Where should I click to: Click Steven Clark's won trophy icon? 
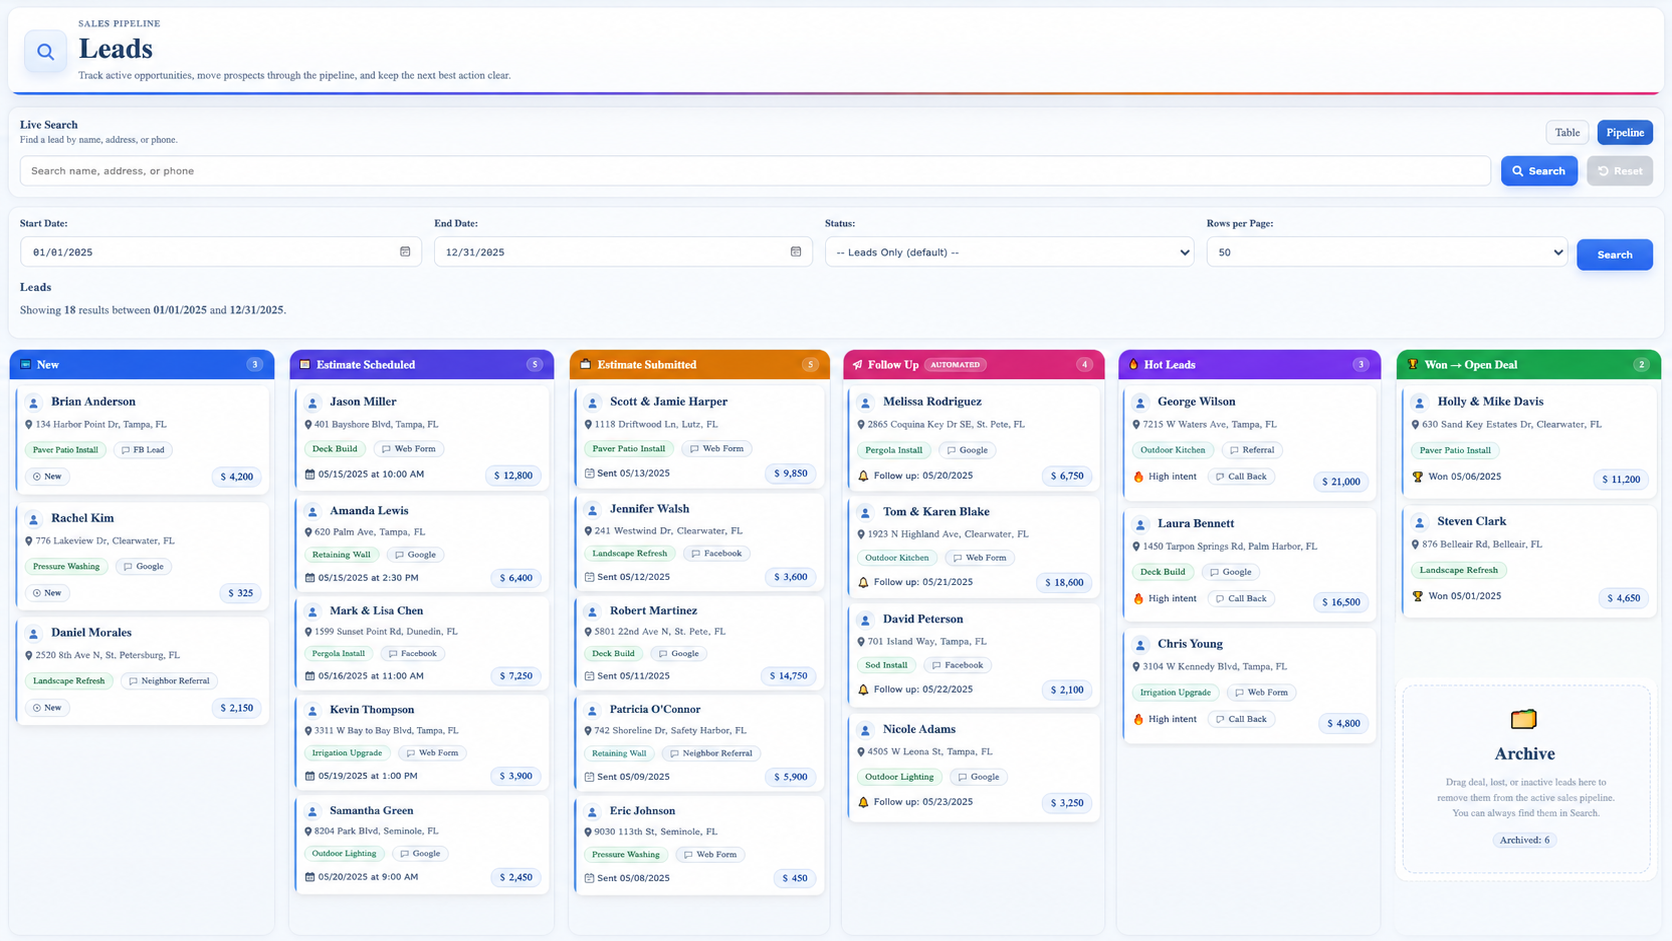coord(1417,596)
